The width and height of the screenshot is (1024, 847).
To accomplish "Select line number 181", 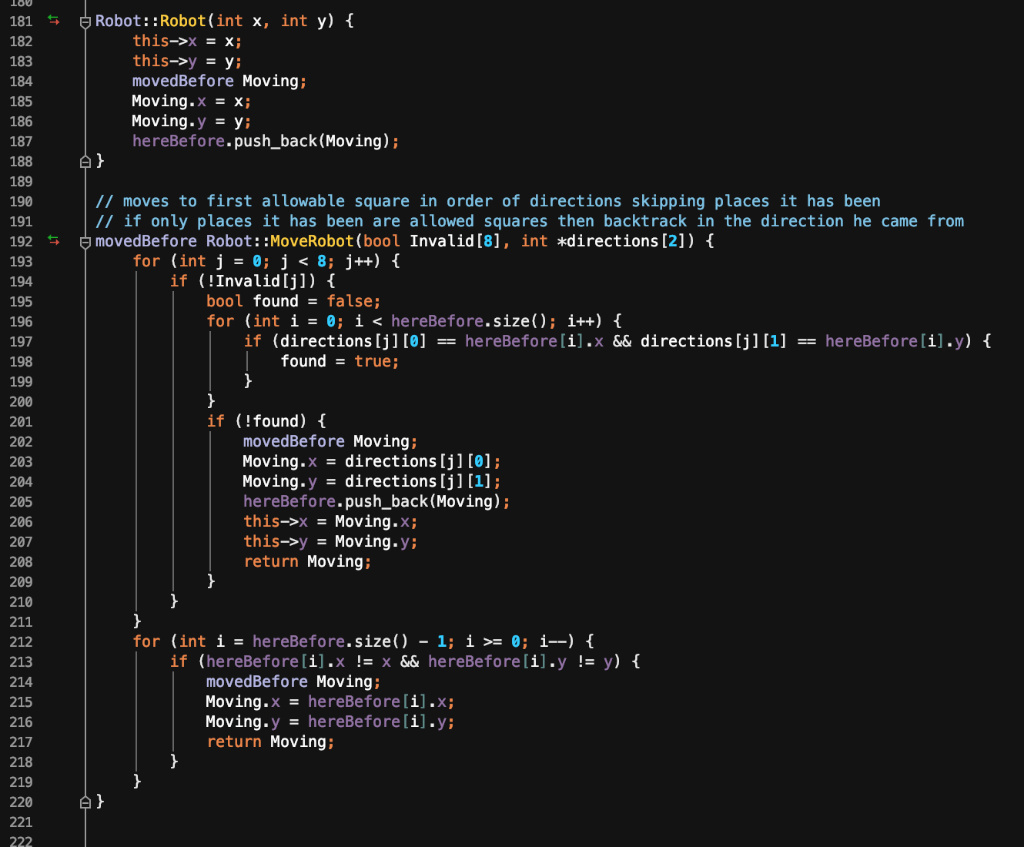I will 20,20.
